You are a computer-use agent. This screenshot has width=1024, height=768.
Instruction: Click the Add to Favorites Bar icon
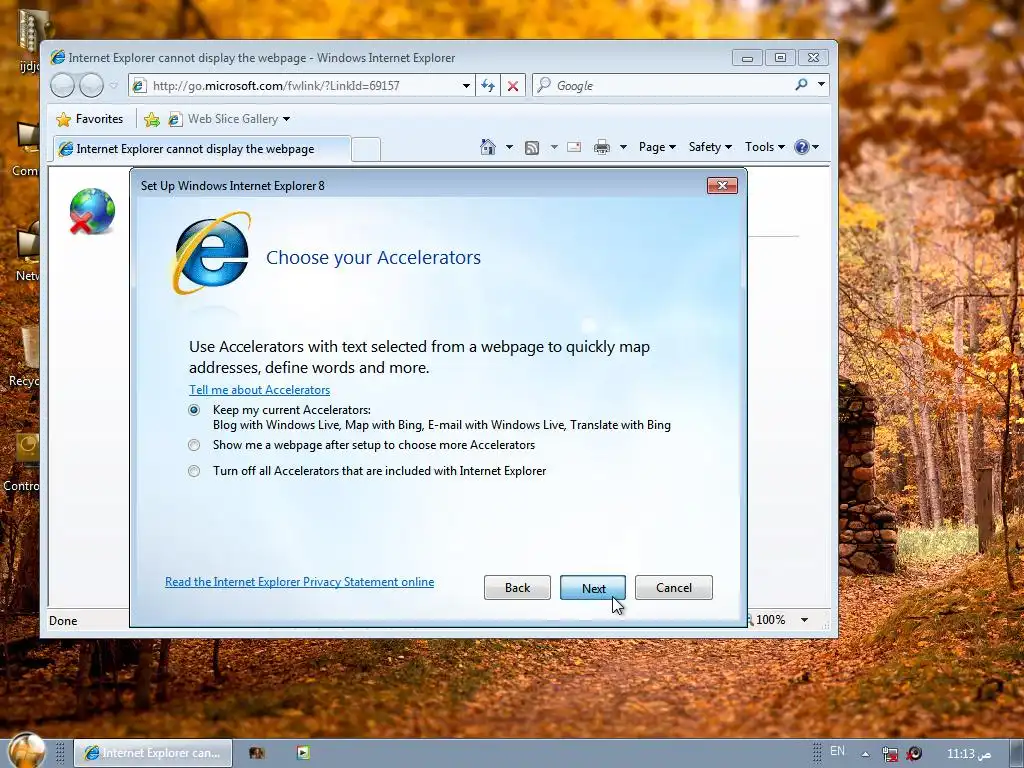(x=152, y=119)
